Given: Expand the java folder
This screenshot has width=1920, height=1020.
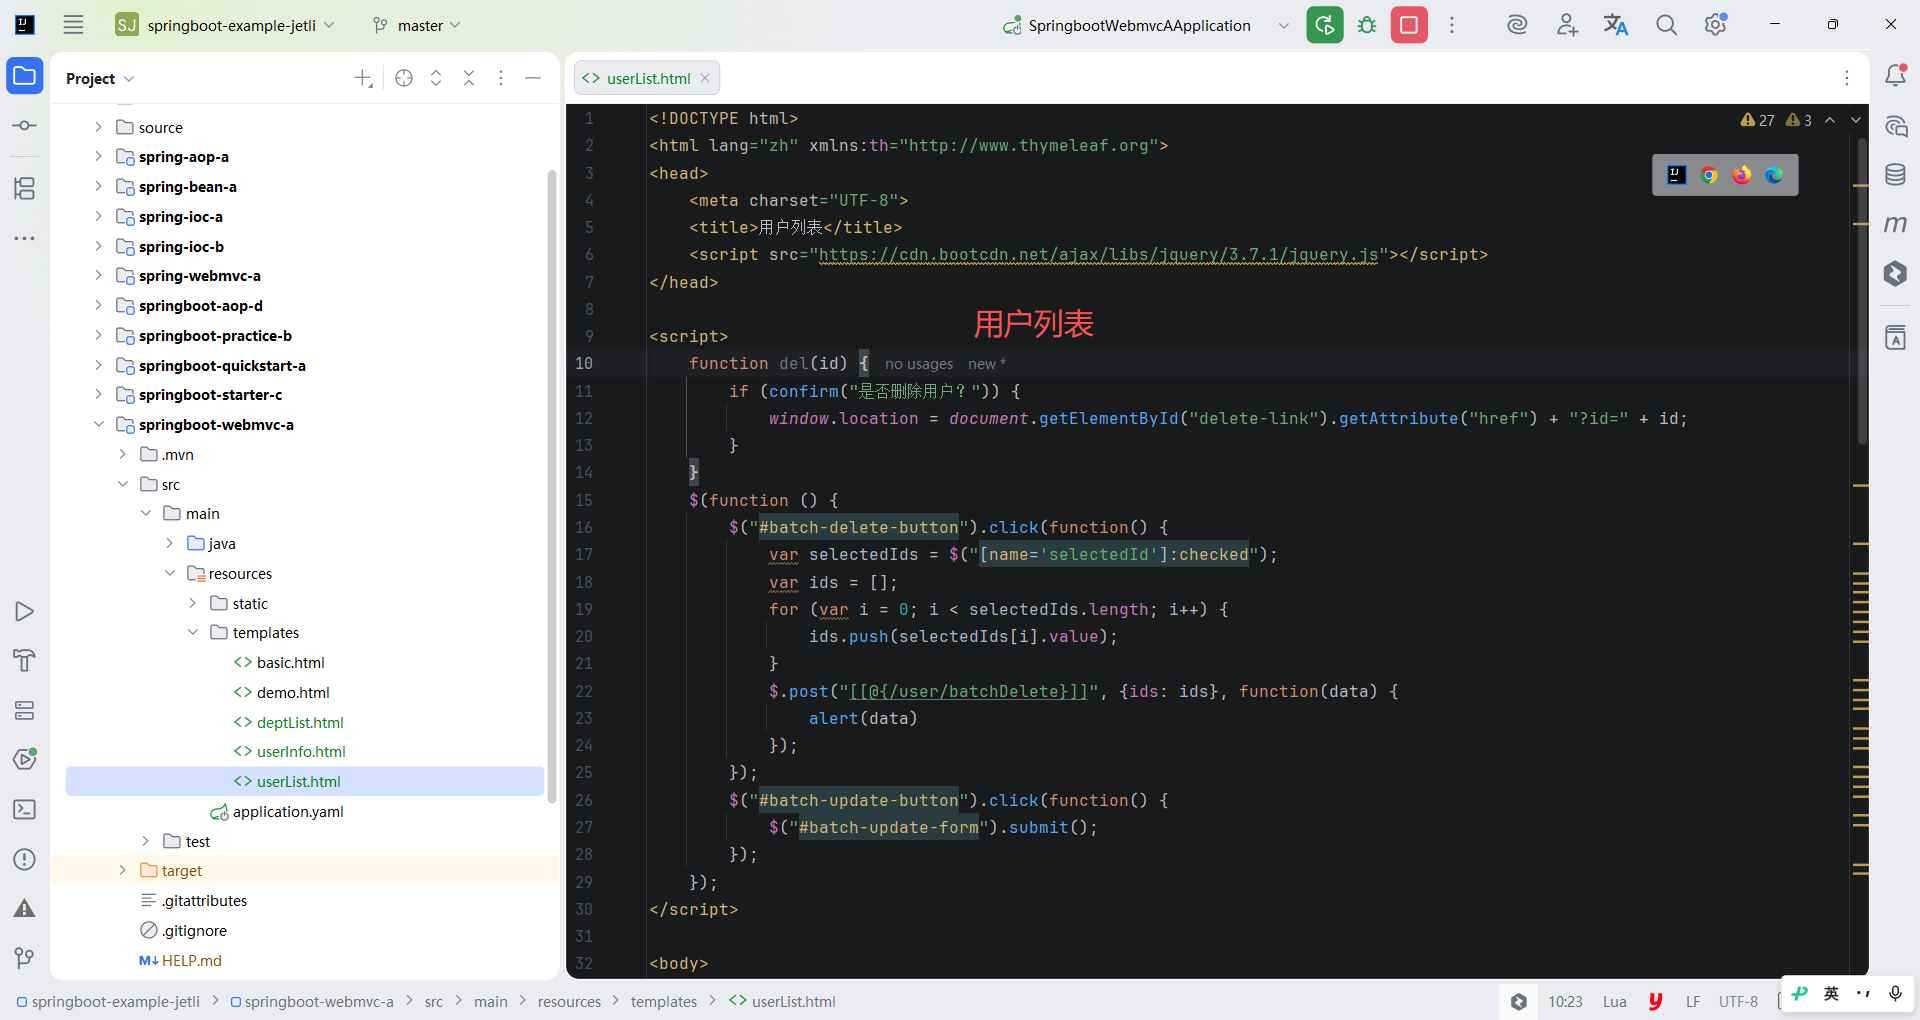Looking at the screenshot, I should pyautogui.click(x=169, y=543).
